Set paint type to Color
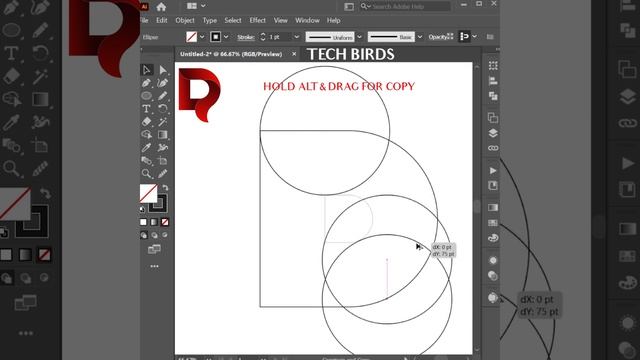This screenshot has height=360, width=640. pyautogui.click(x=143, y=222)
